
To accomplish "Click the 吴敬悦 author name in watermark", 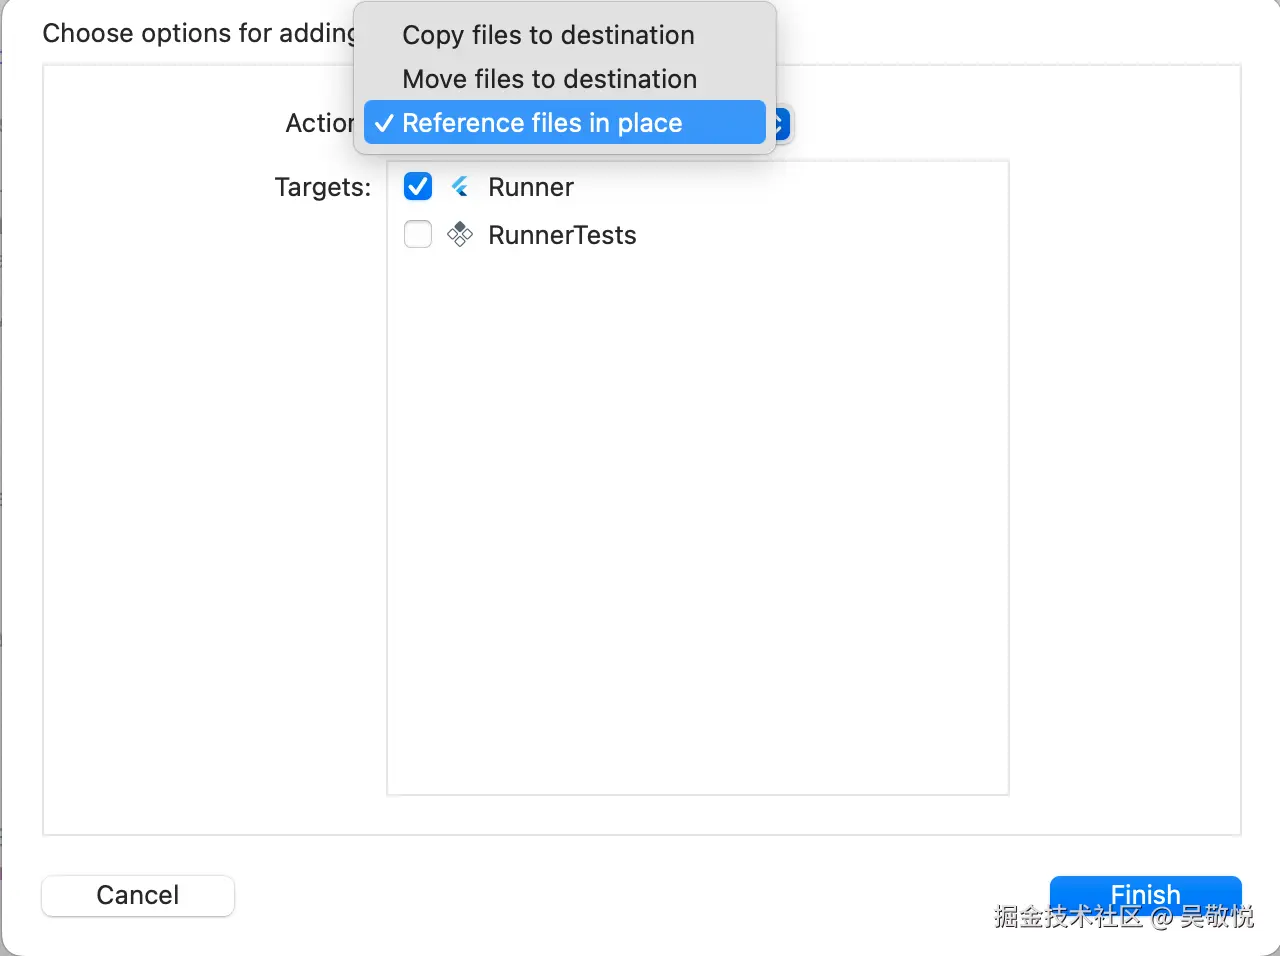I will coord(1216,917).
